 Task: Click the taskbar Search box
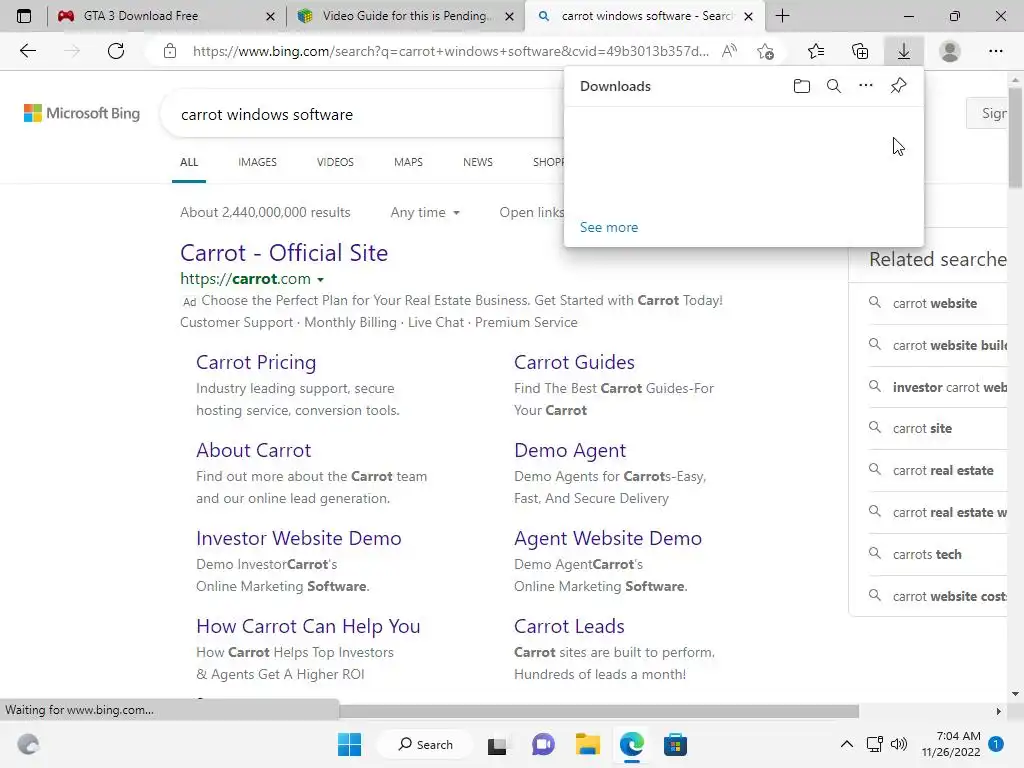click(x=426, y=744)
